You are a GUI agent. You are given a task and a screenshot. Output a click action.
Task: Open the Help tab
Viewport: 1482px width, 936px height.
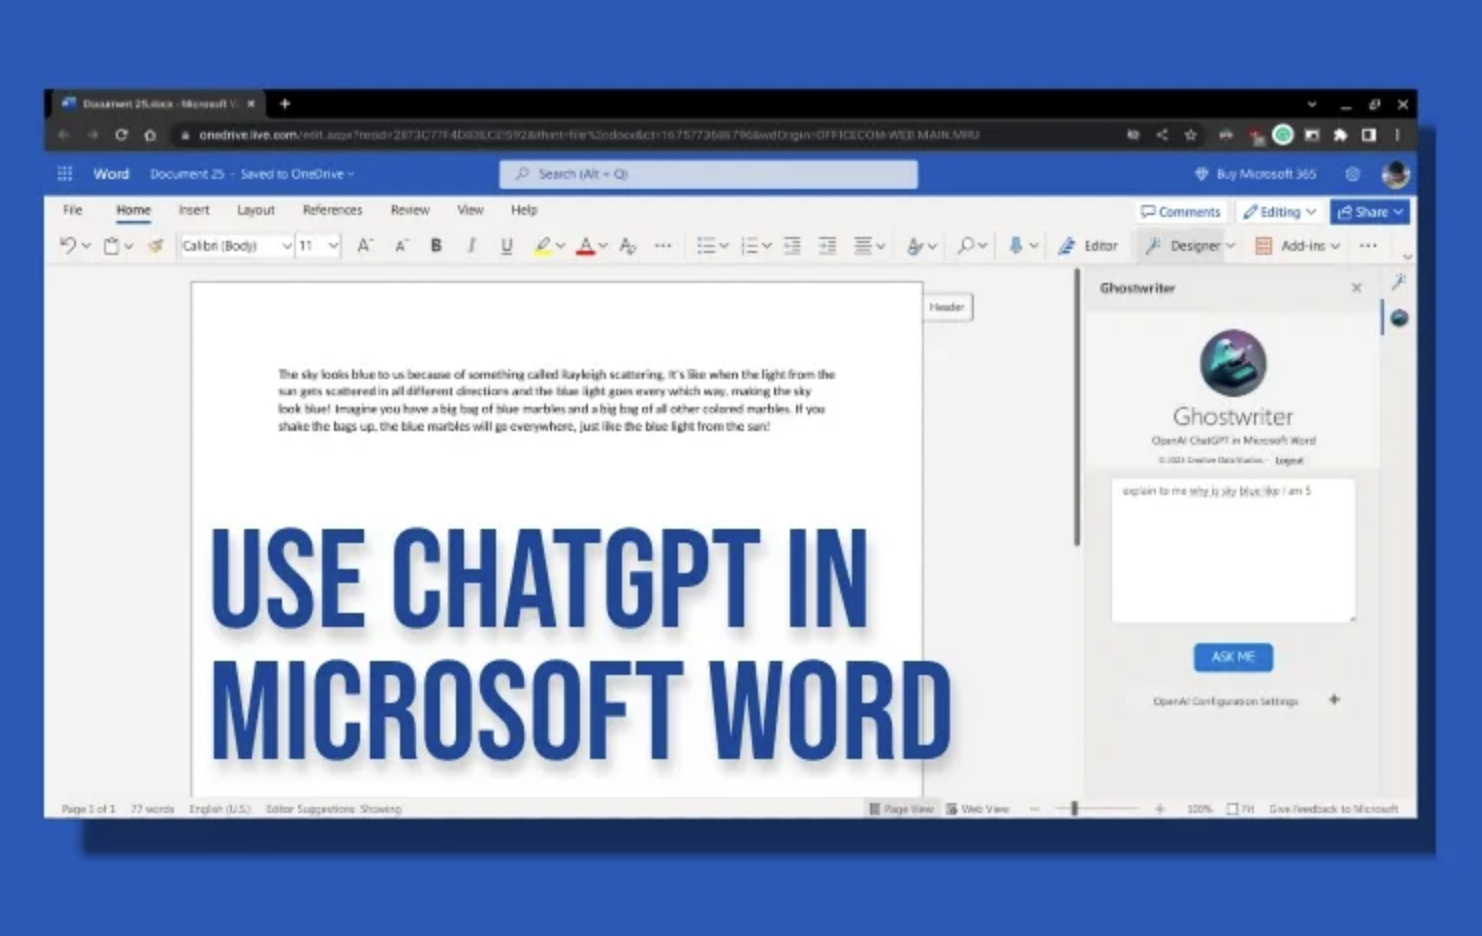524,210
